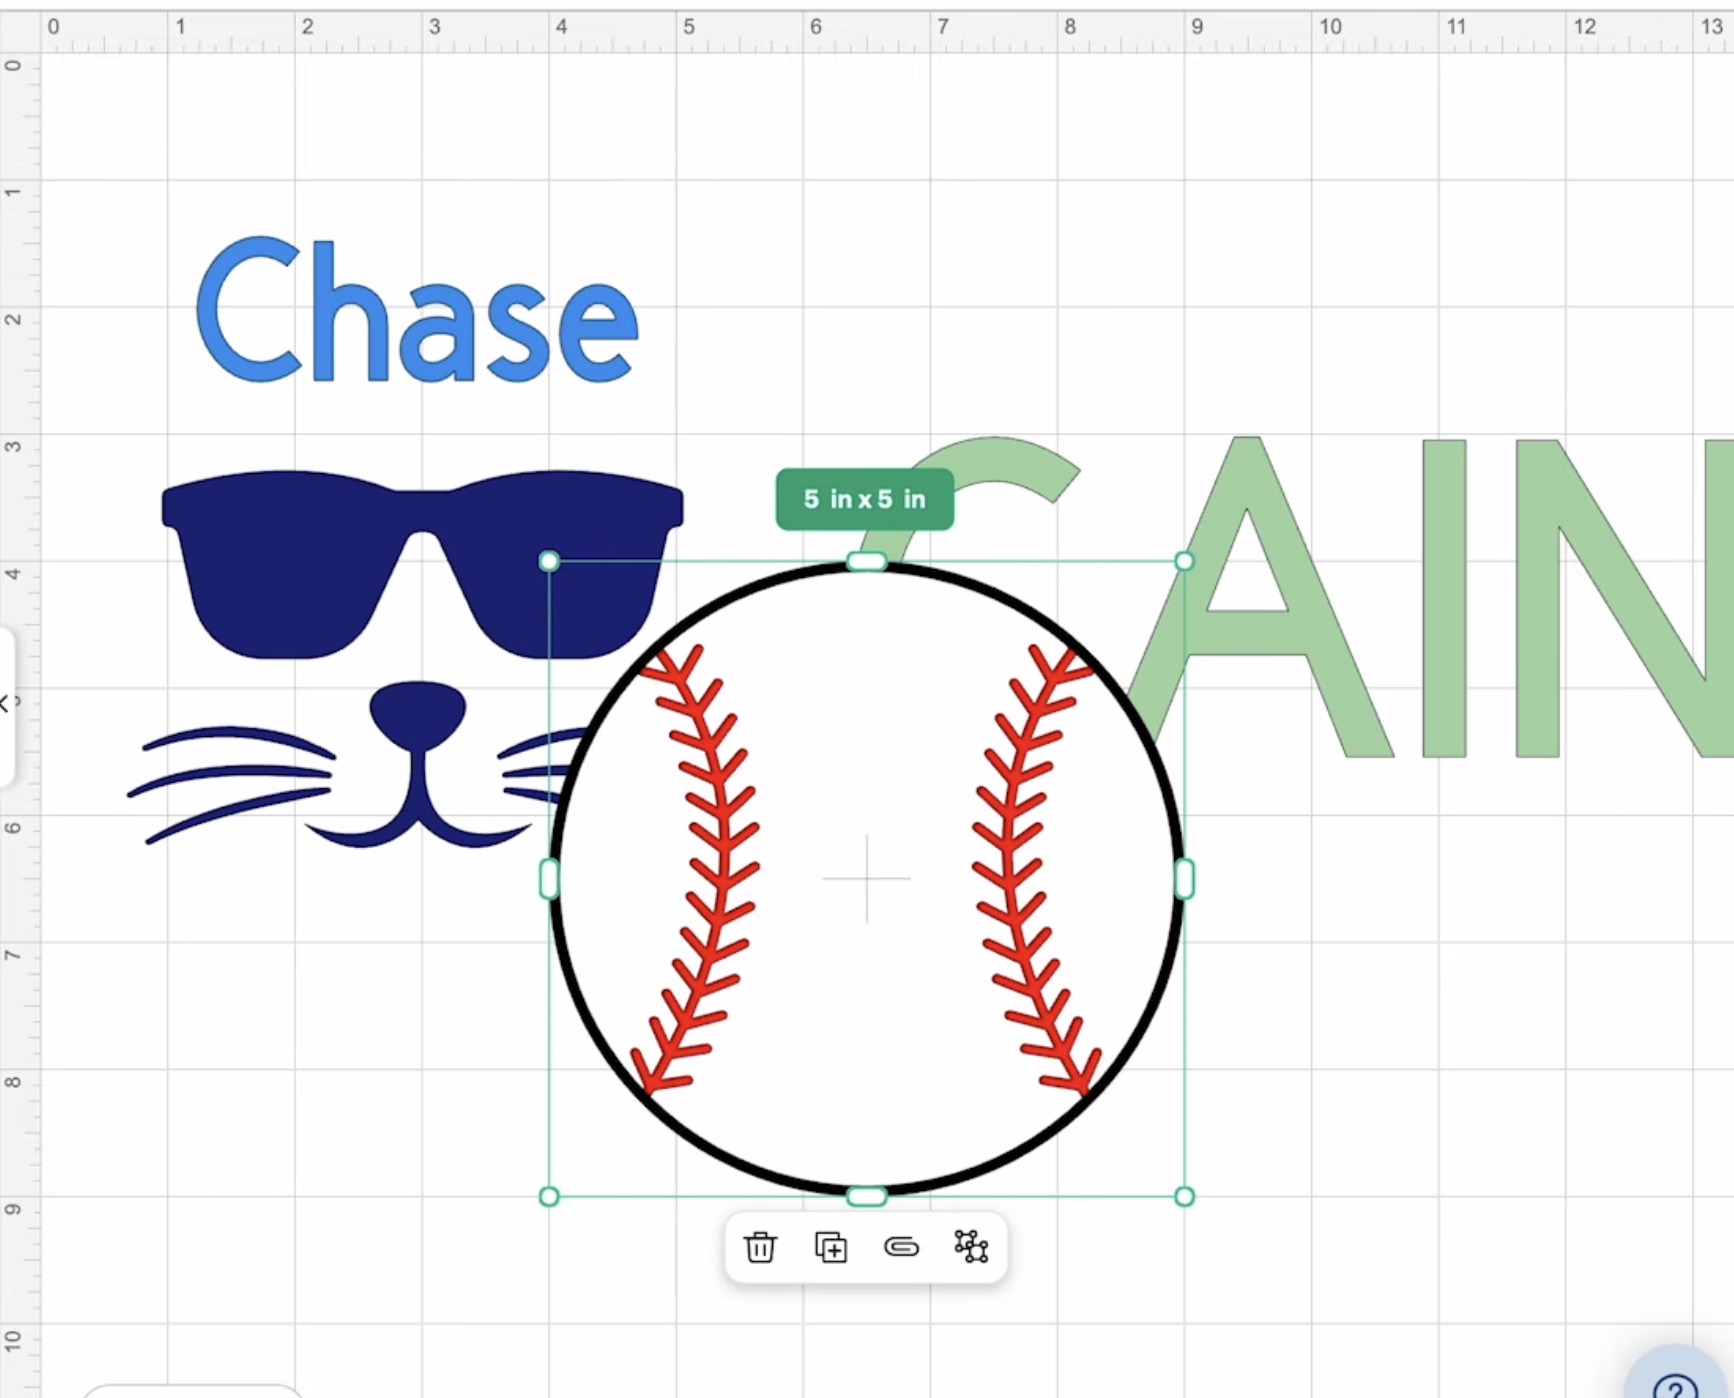Screen dimensions: 1734x1398
Task: Open the contour/nodes tool icon
Action: [x=971, y=1247]
